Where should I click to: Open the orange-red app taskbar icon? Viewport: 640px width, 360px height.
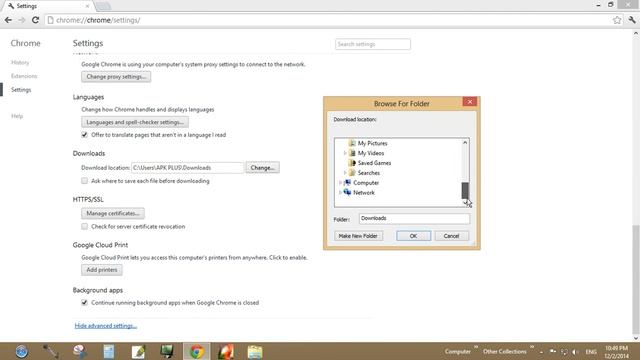click(225, 351)
